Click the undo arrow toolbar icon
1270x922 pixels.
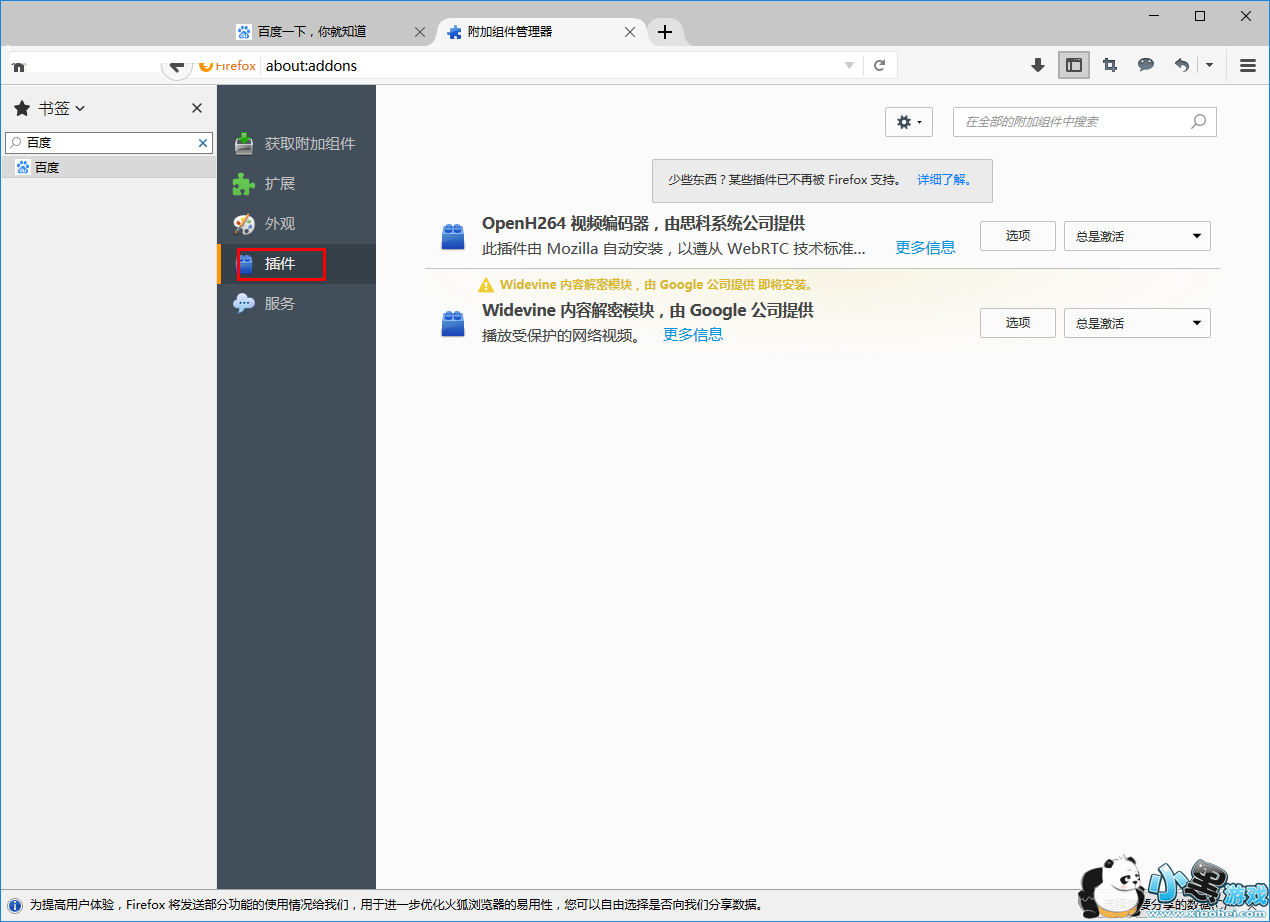pos(1182,65)
